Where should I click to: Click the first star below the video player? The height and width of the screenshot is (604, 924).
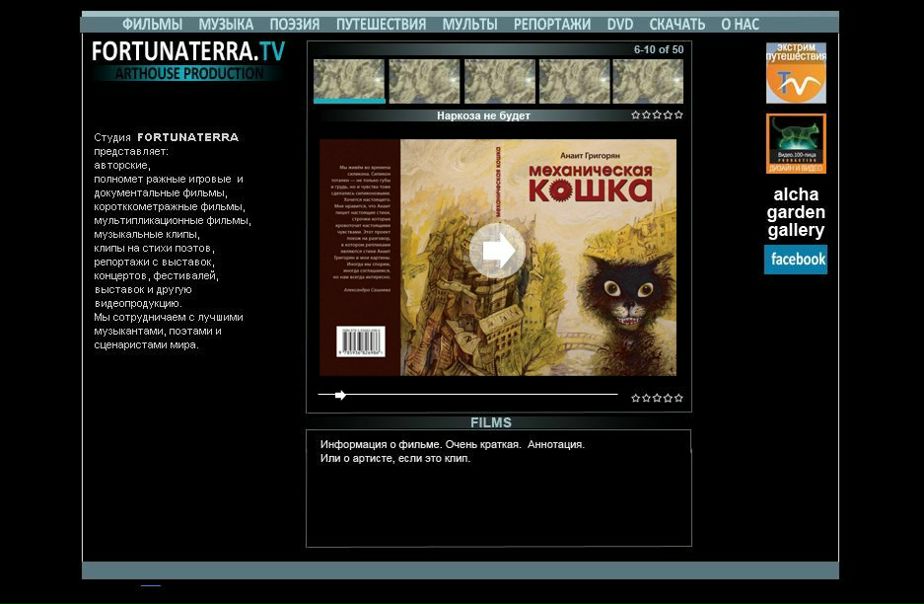(x=636, y=398)
